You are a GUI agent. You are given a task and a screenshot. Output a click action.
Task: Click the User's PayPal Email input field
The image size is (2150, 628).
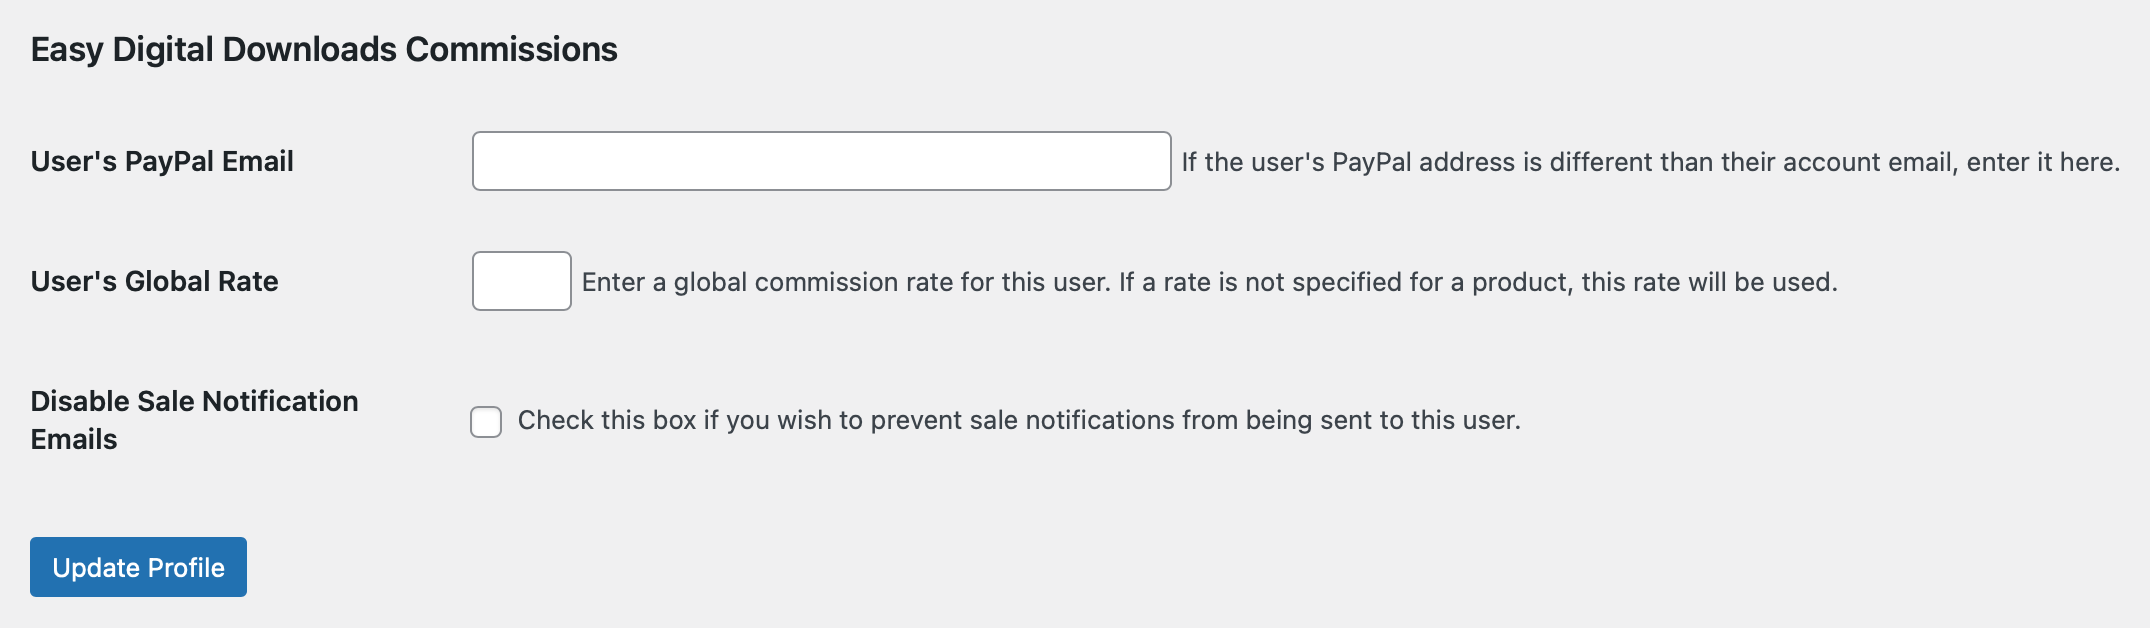point(821,161)
